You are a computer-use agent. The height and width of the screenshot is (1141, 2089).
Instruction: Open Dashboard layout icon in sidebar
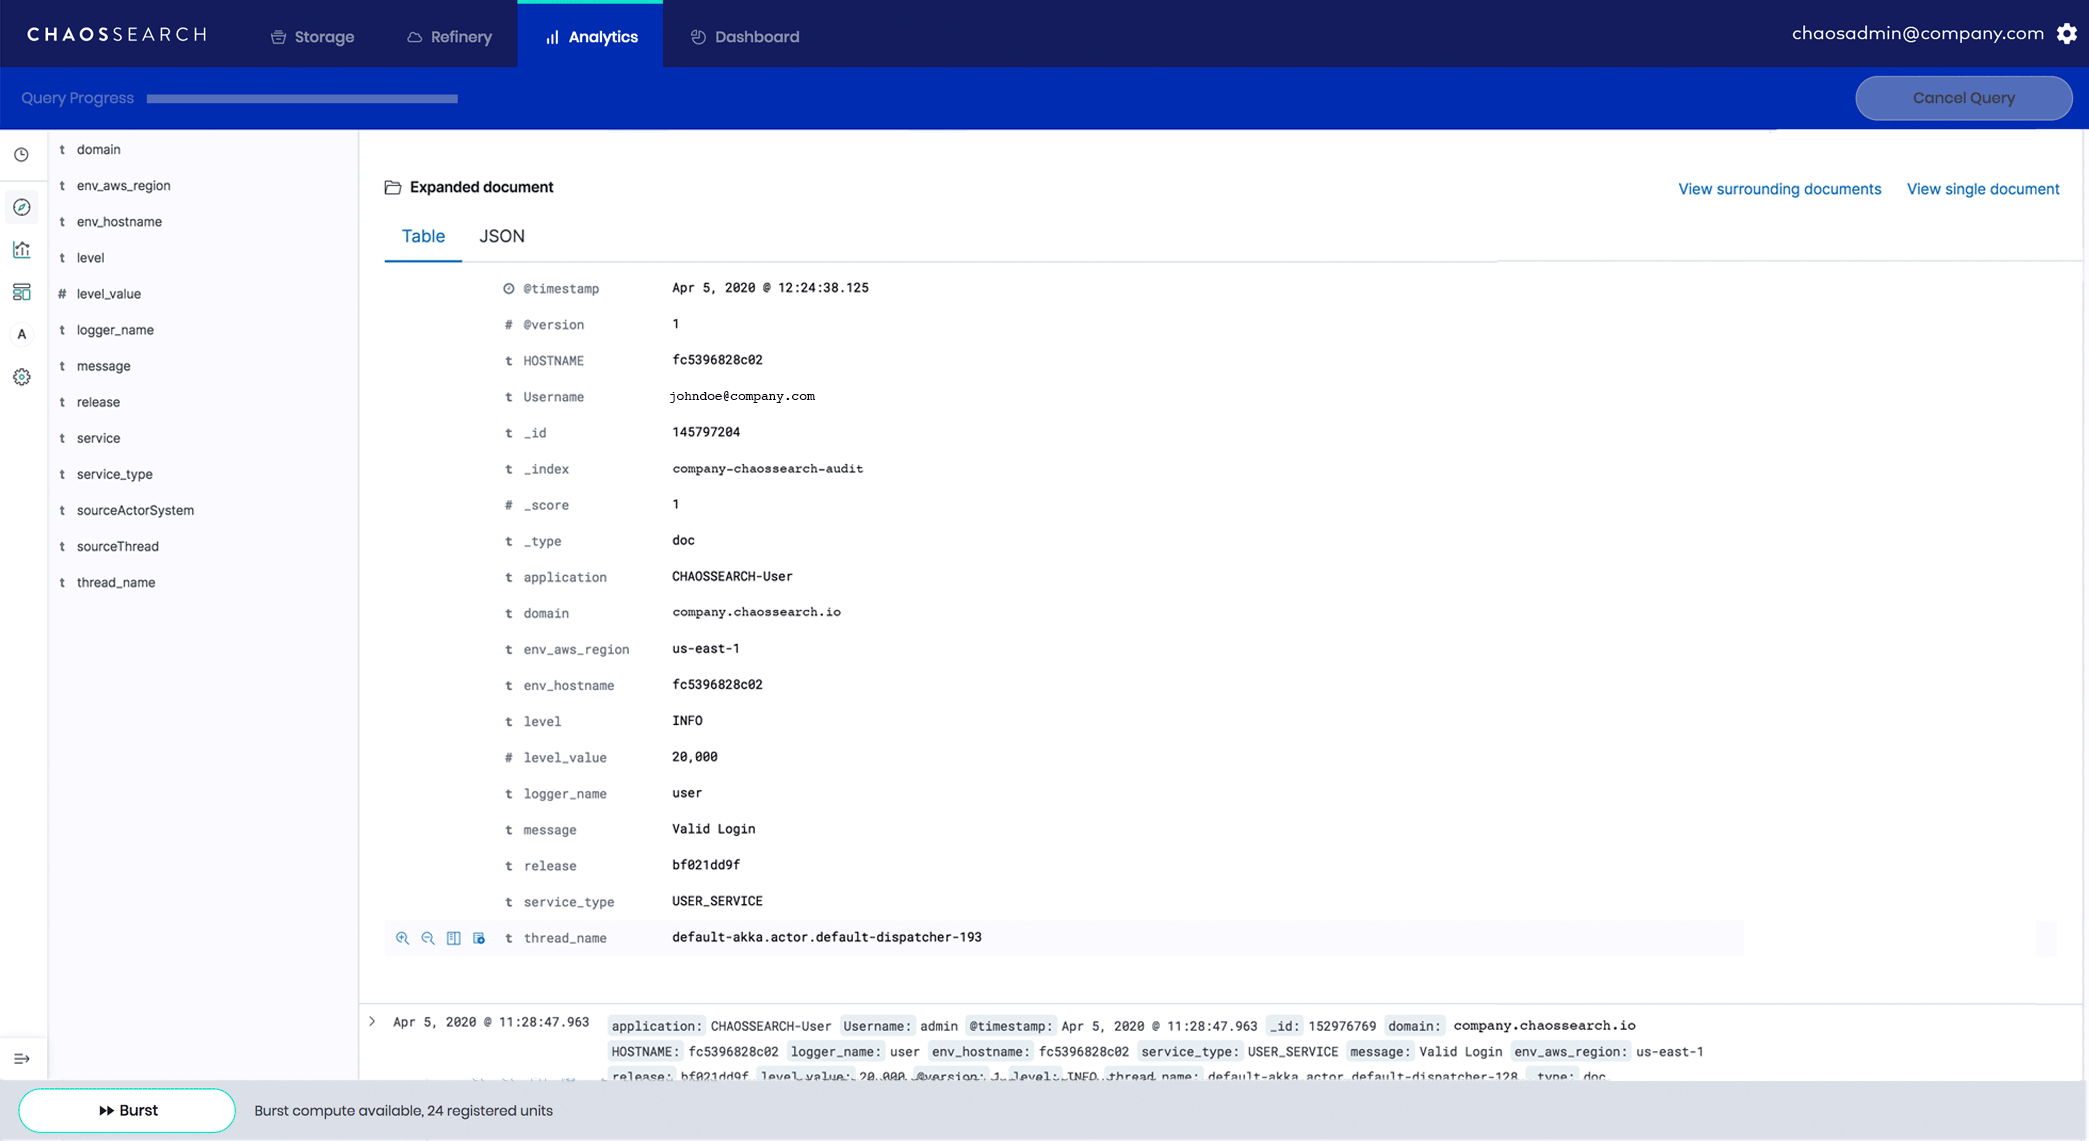pyautogui.click(x=21, y=292)
